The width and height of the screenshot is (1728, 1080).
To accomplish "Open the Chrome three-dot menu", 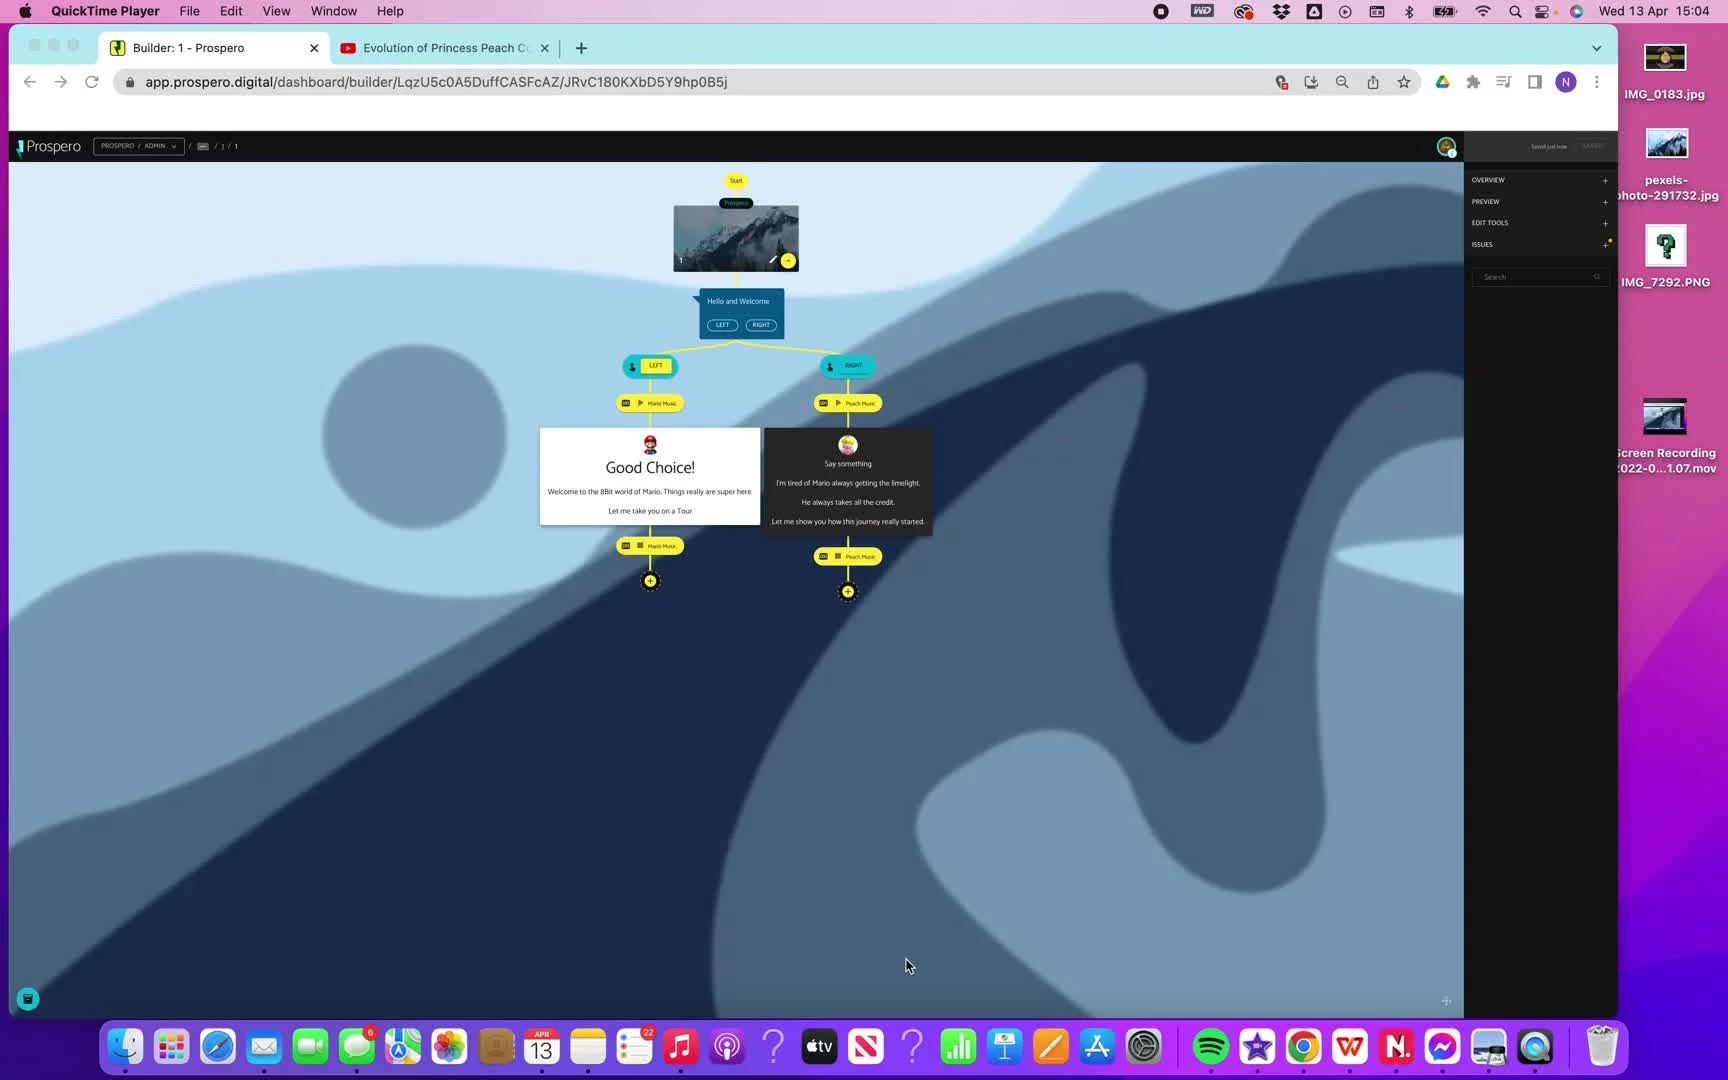I will point(1597,82).
